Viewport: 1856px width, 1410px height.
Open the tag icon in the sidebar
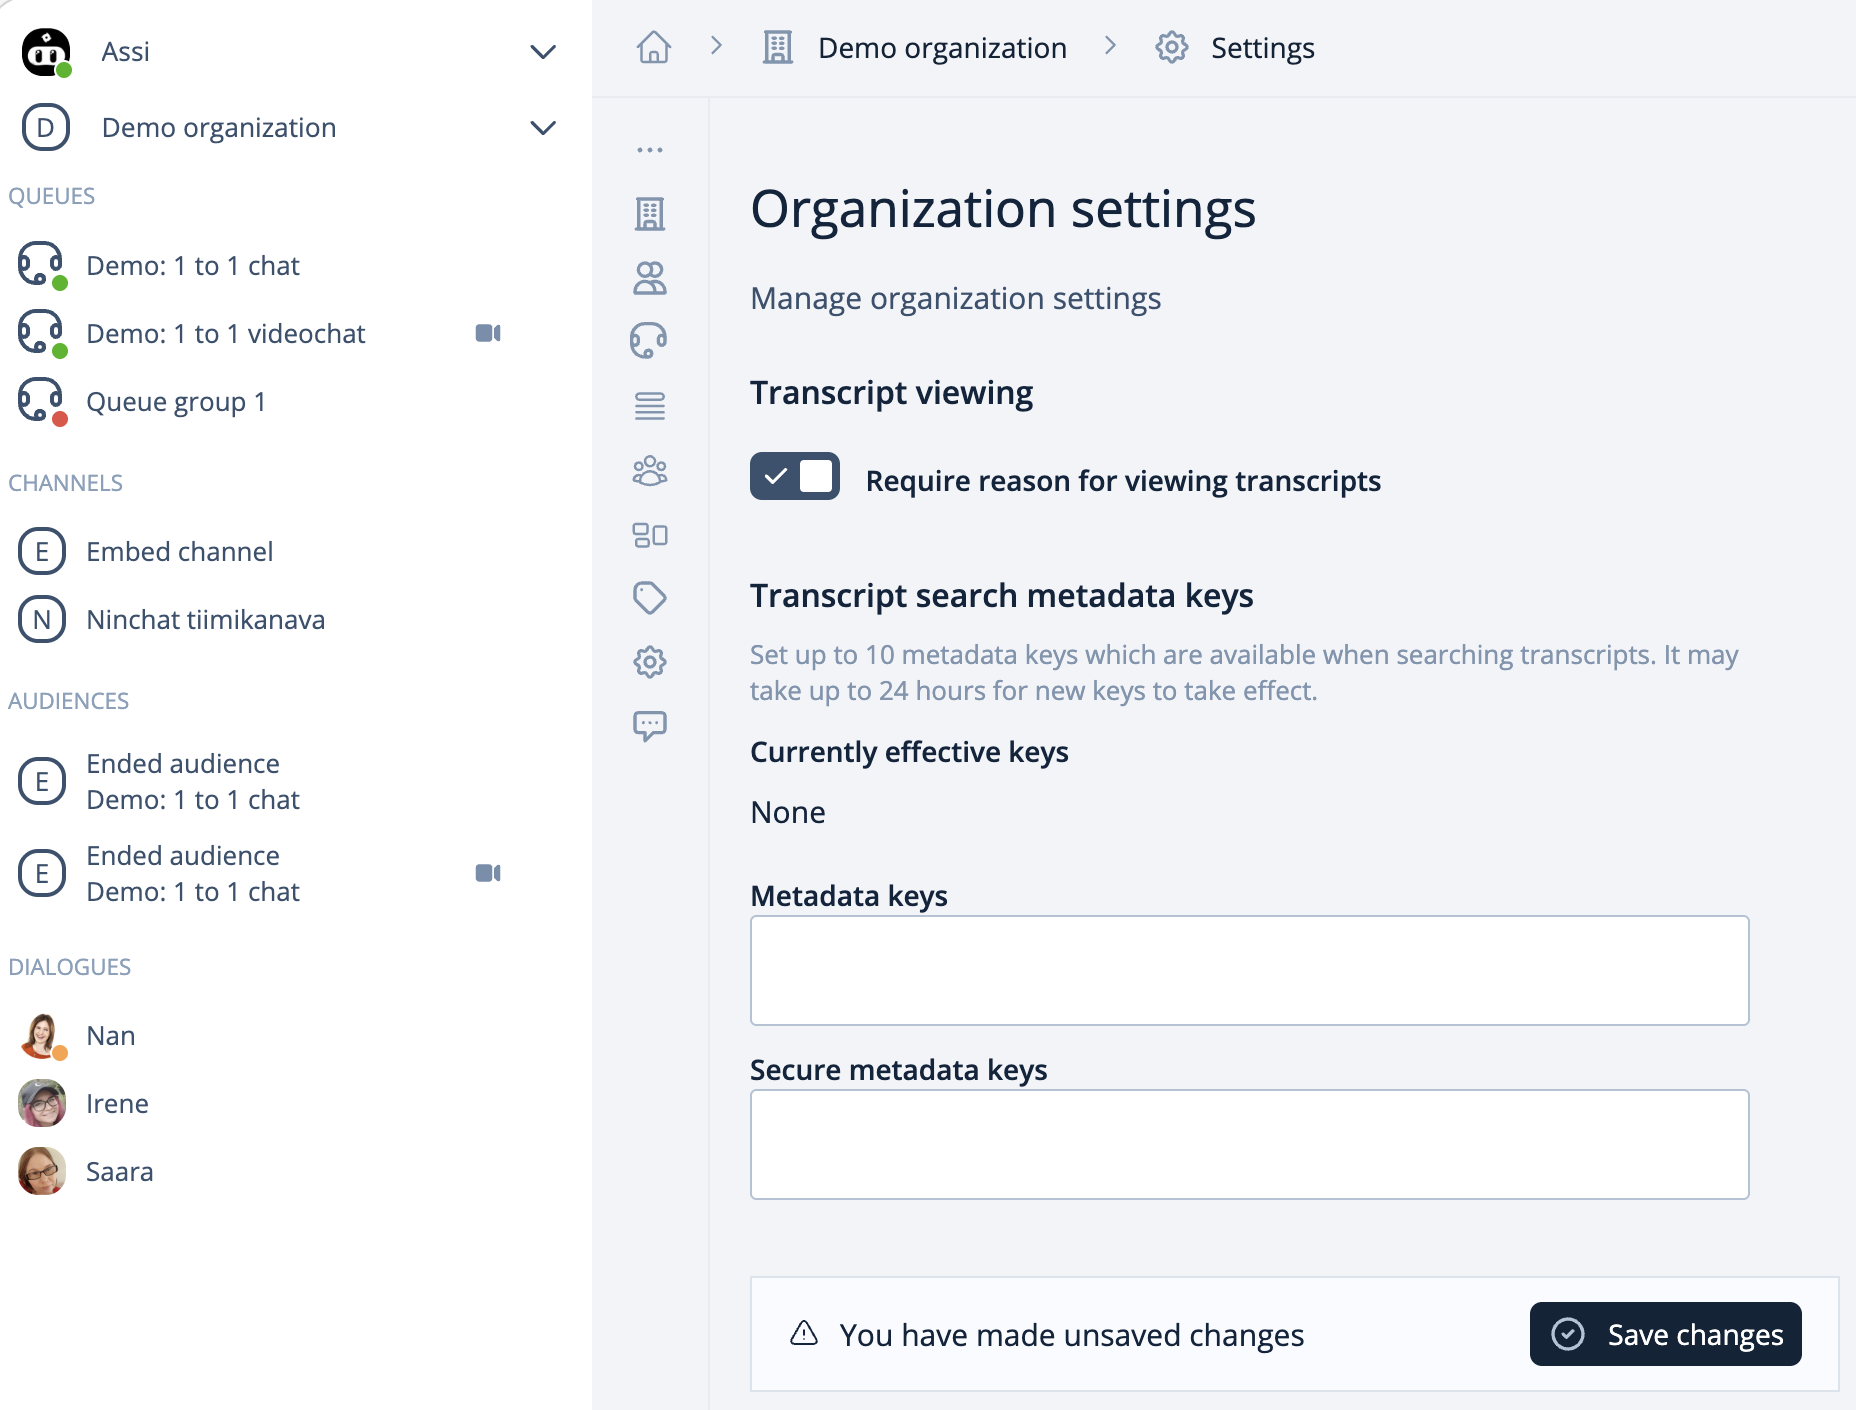click(650, 597)
